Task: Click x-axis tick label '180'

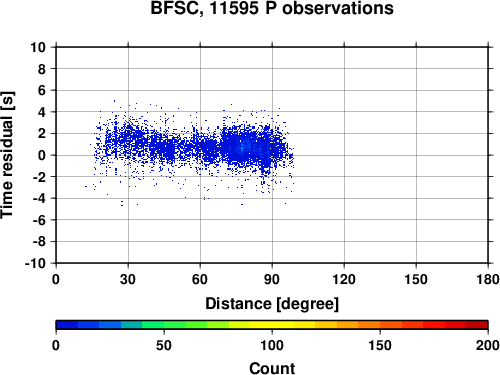Action: point(488,279)
